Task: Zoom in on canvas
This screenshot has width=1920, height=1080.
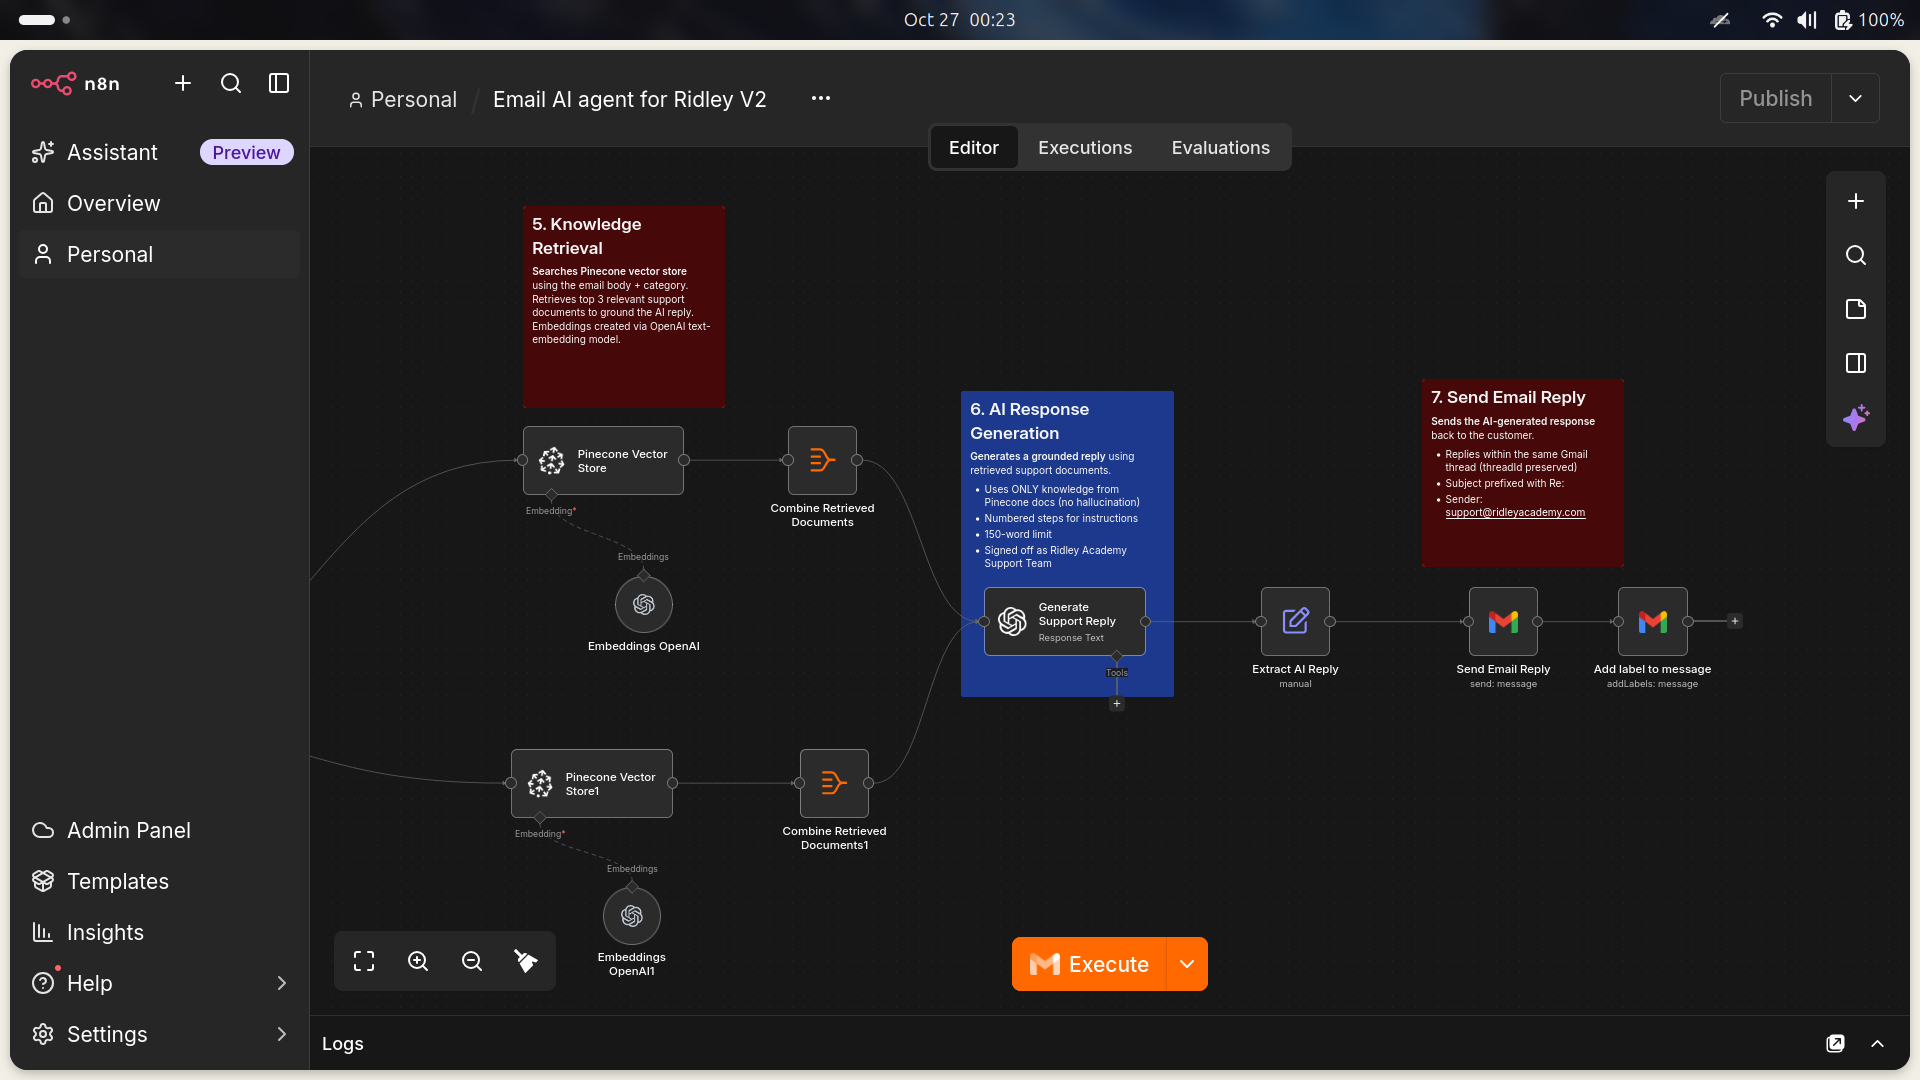Action: click(x=418, y=961)
